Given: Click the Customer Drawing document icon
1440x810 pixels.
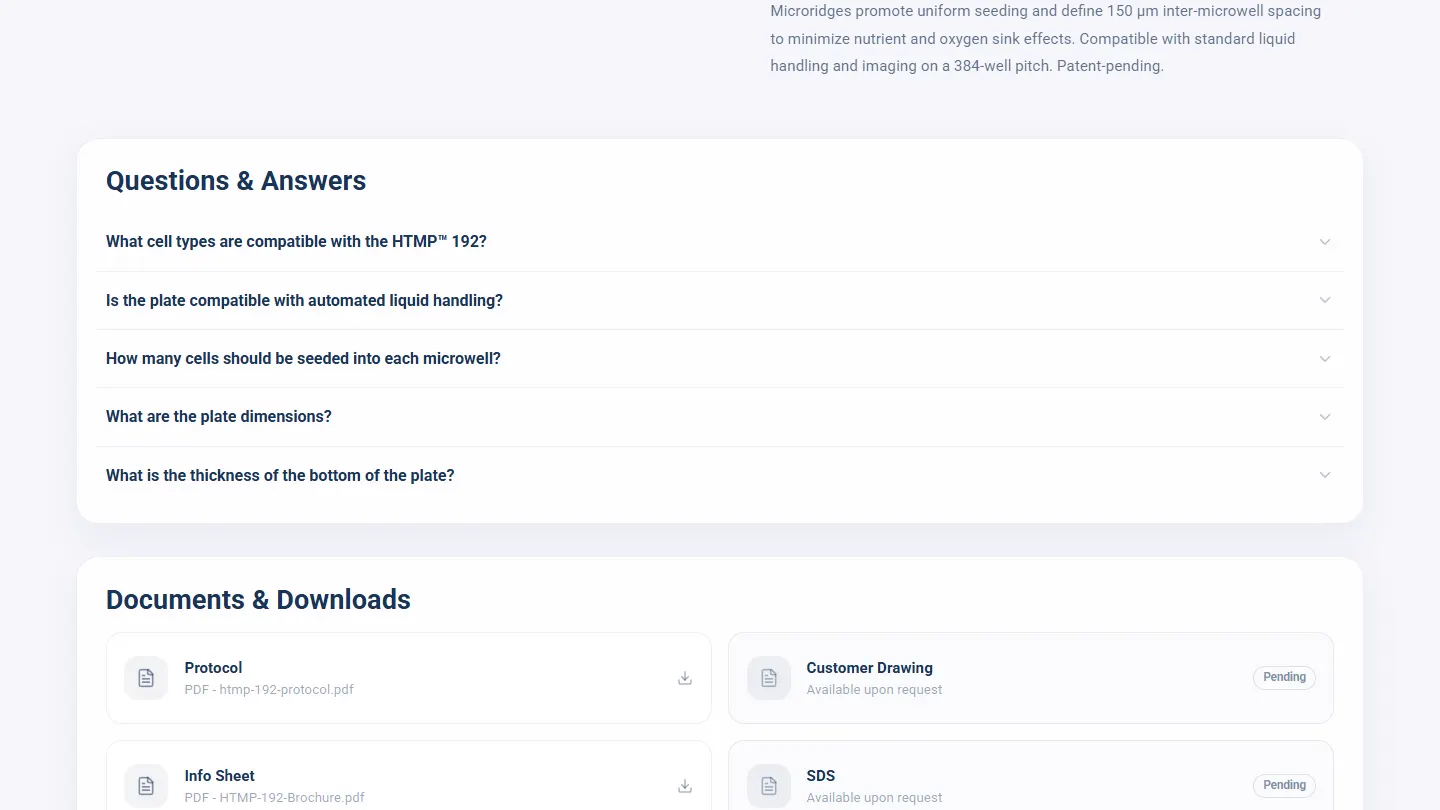Looking at the screenshot, I should pyautogui.click(x=769, y=678).
